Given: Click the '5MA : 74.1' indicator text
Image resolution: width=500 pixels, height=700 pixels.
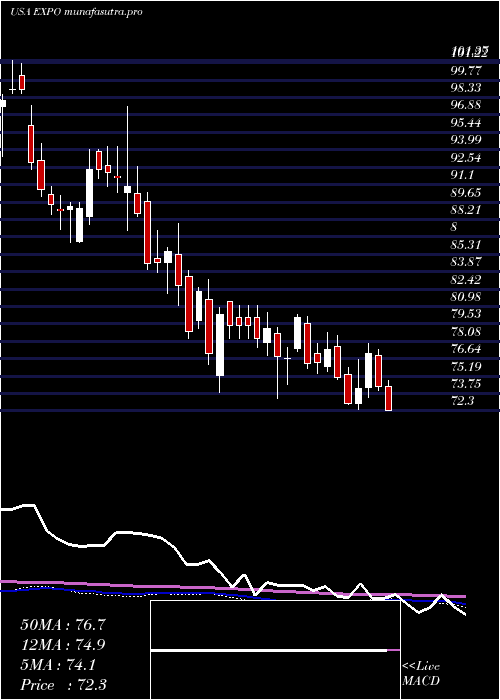Looking at the screenshot, I should tap(58, 665).
